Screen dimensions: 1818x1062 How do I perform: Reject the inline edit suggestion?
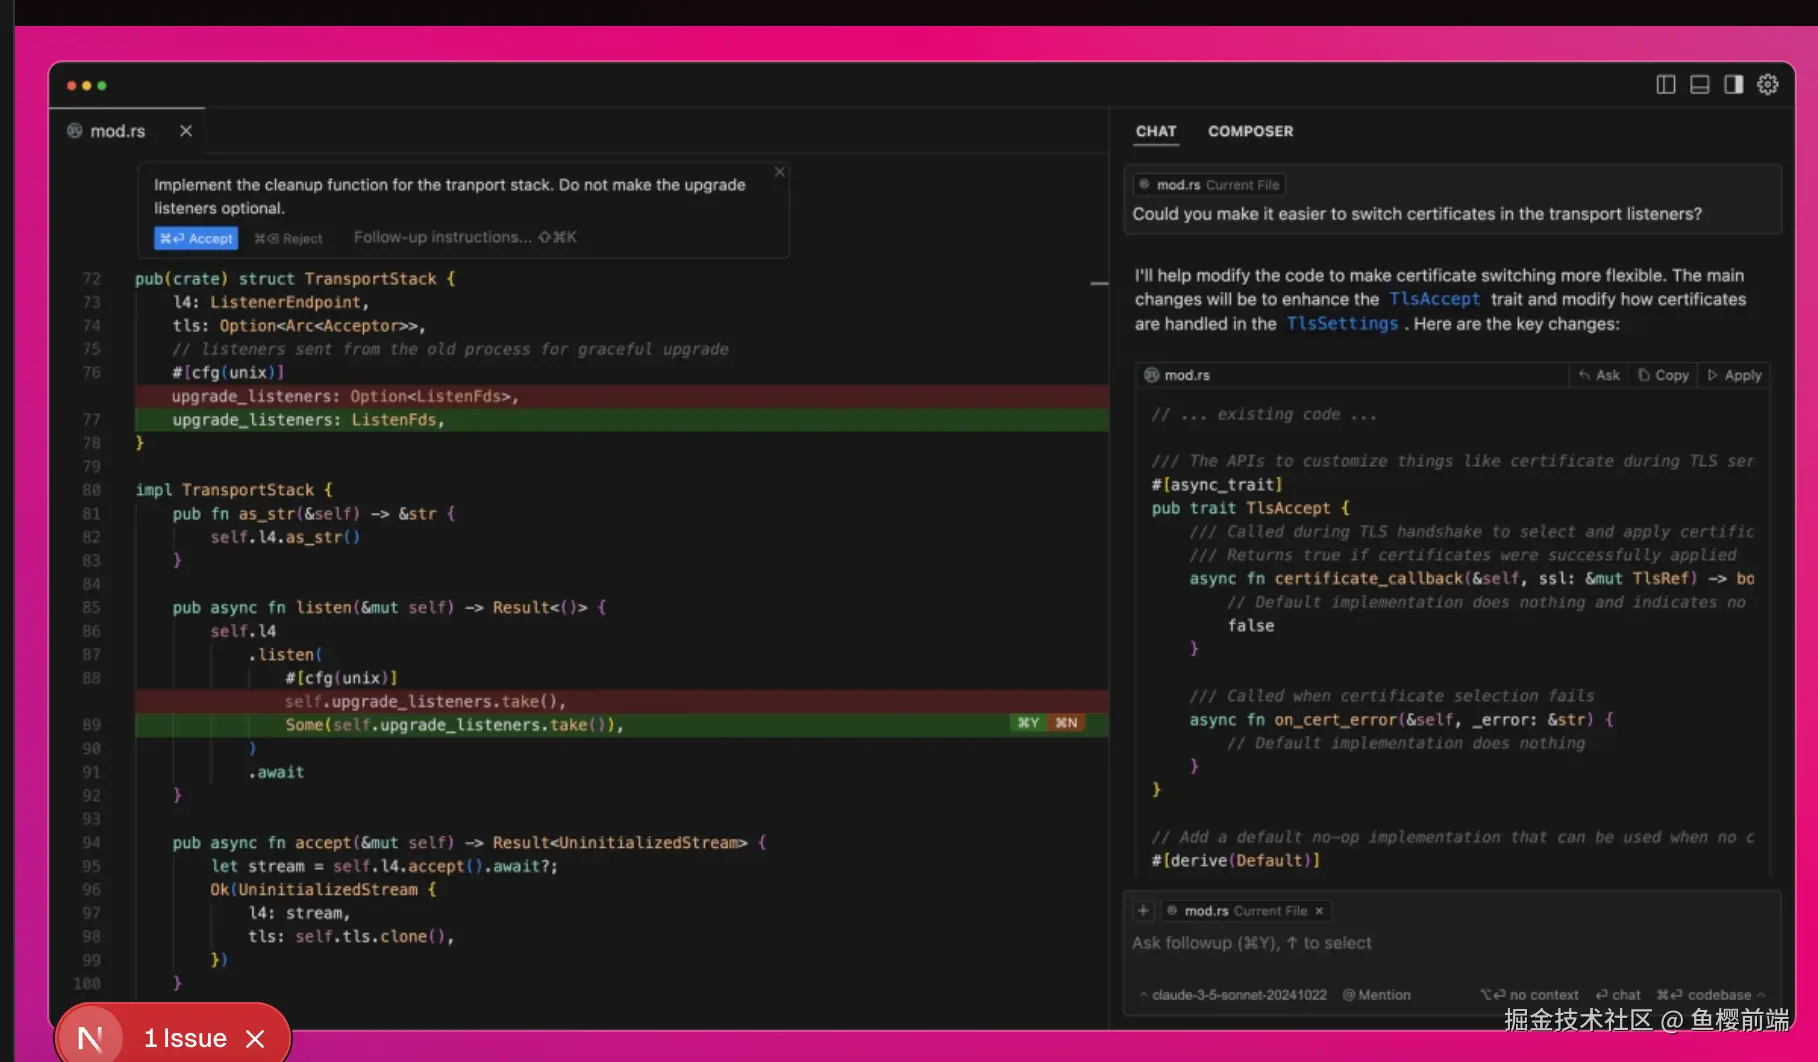coord(288,238)
